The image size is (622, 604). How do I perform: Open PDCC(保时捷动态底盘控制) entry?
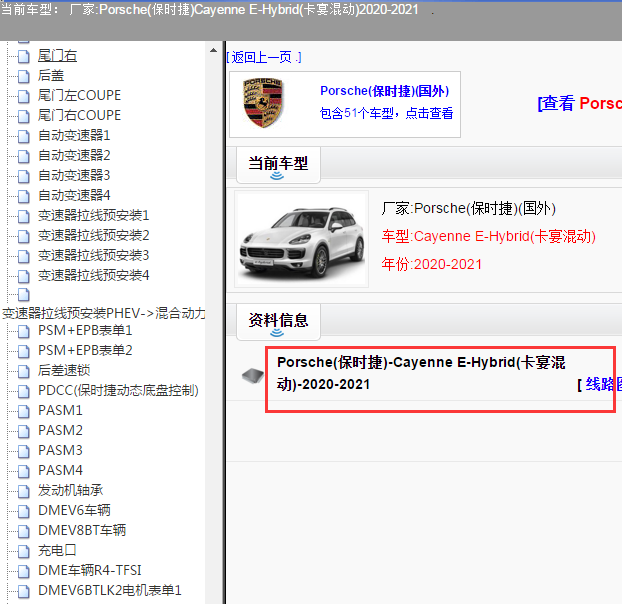point(118,390)
